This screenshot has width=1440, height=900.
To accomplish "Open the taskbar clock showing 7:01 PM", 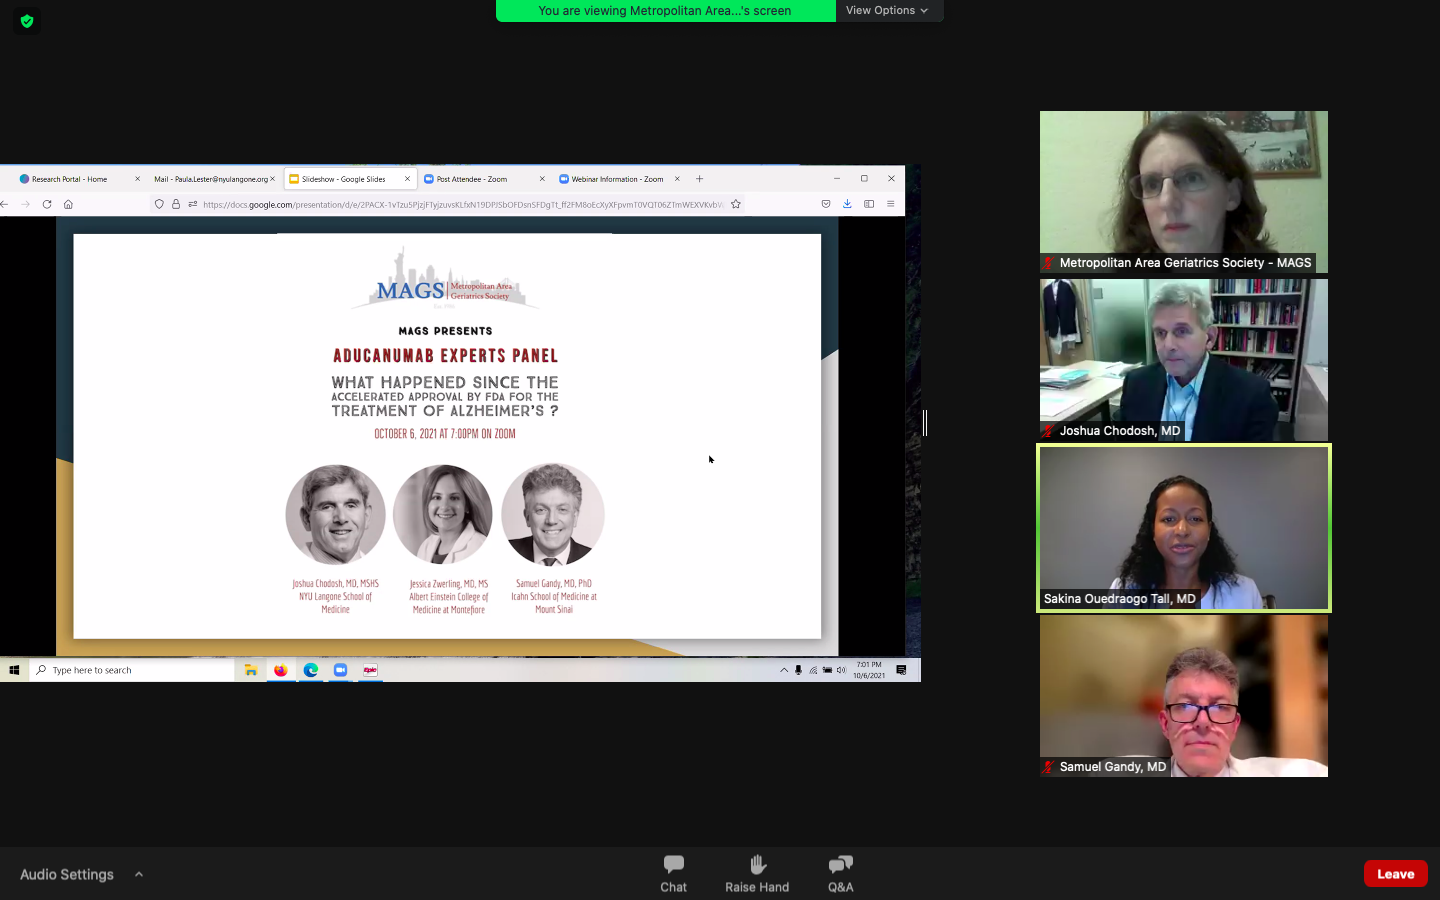I will (869, 670).
